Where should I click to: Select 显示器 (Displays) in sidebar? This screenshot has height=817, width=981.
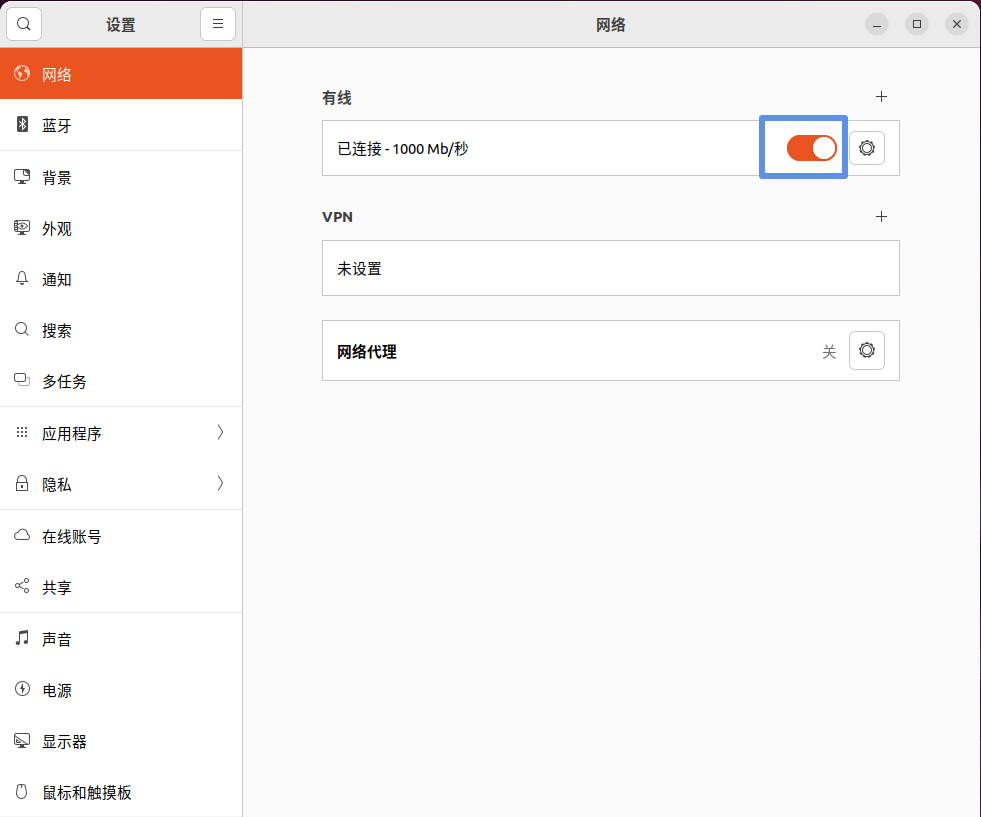[64, 742]
